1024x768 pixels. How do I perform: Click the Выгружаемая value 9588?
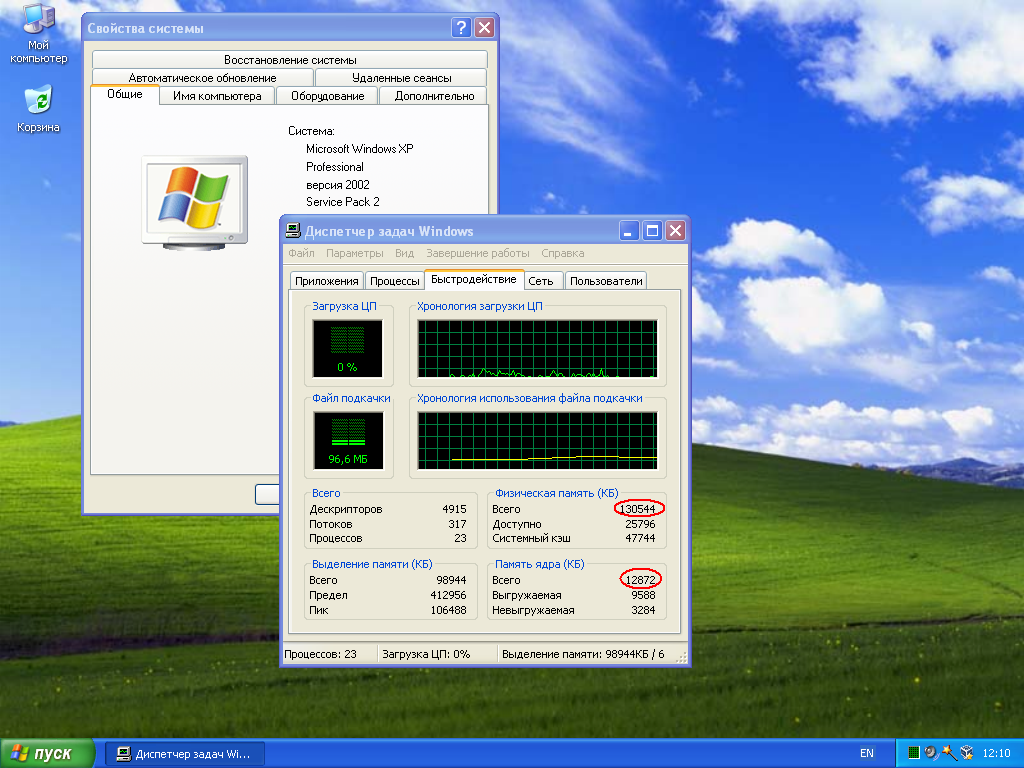point(643,596)
